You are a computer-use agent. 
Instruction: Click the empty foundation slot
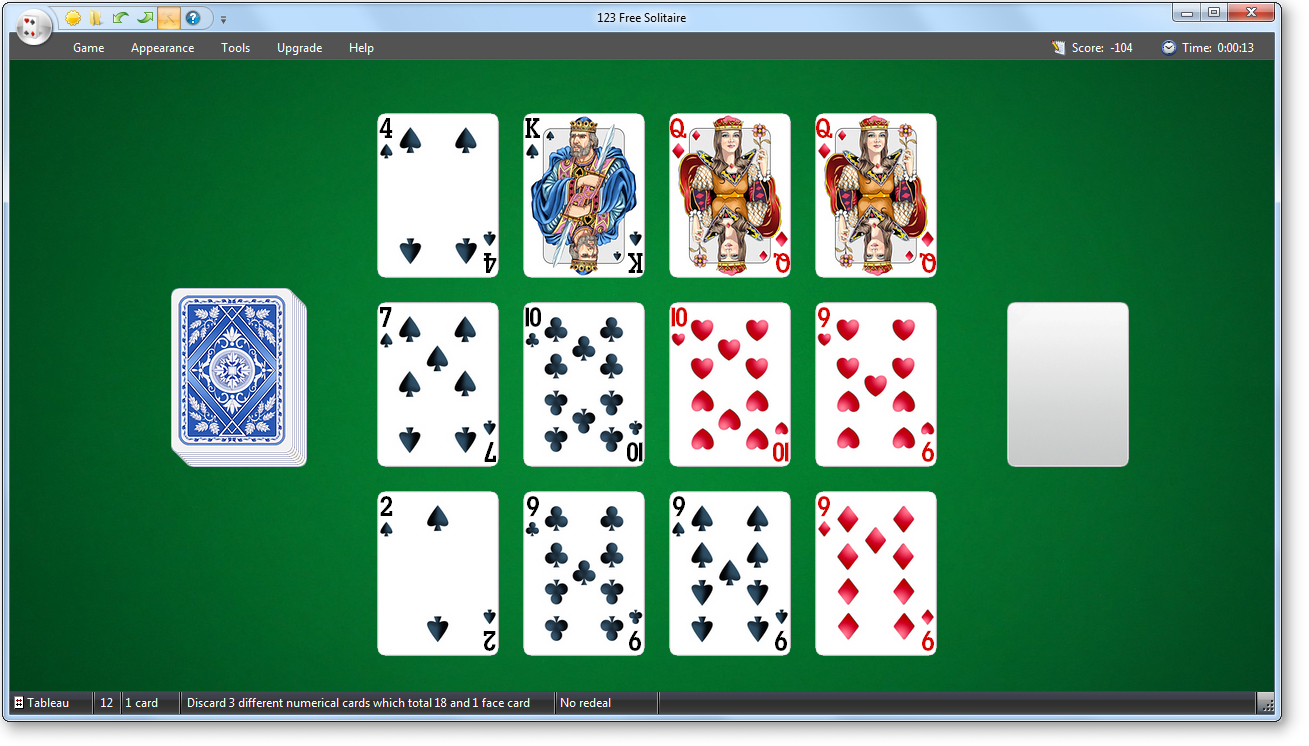(1068, 384)
